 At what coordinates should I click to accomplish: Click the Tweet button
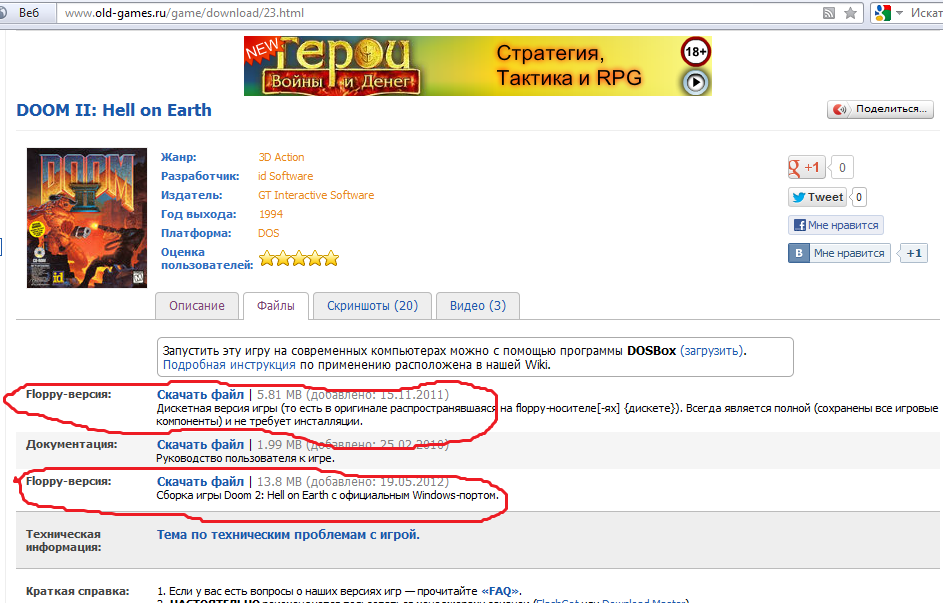(x=817, y=197)
